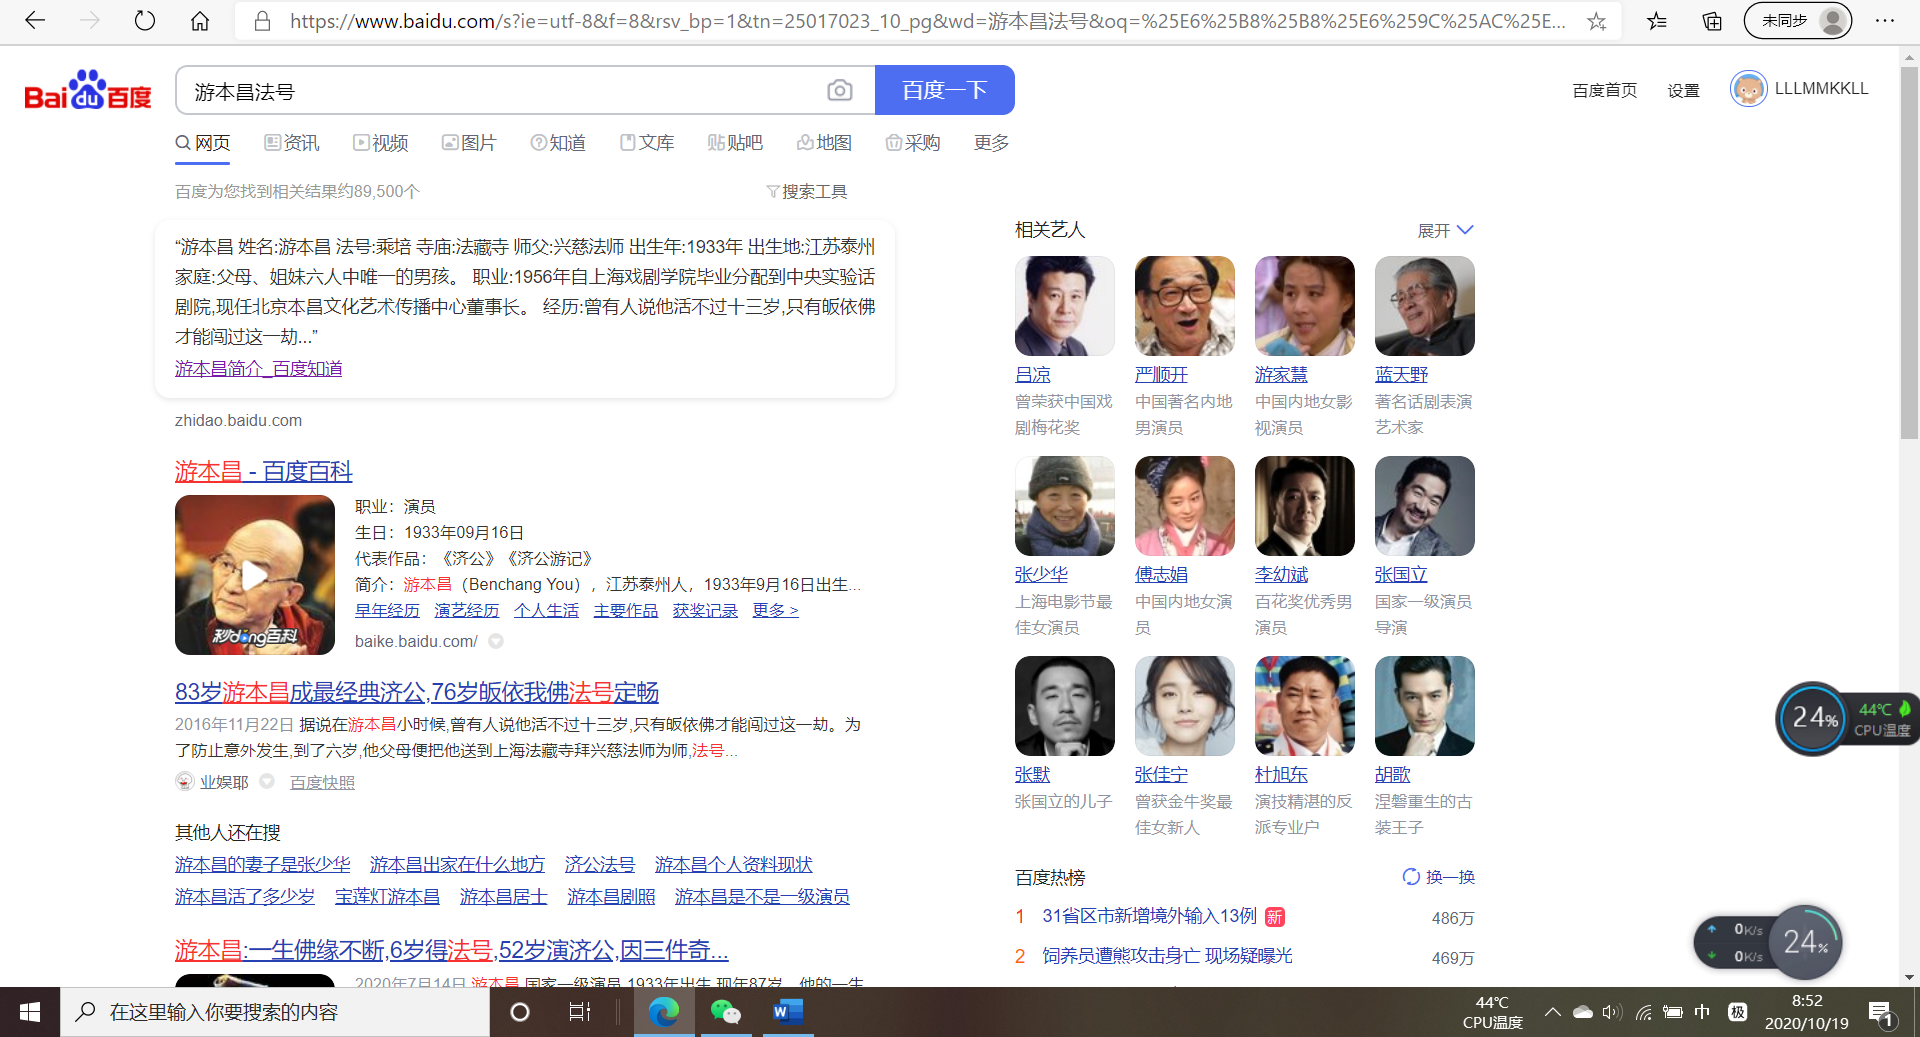Open the browser home page
This screenshot has height=1037, width=1920.
tap(200, 20)
